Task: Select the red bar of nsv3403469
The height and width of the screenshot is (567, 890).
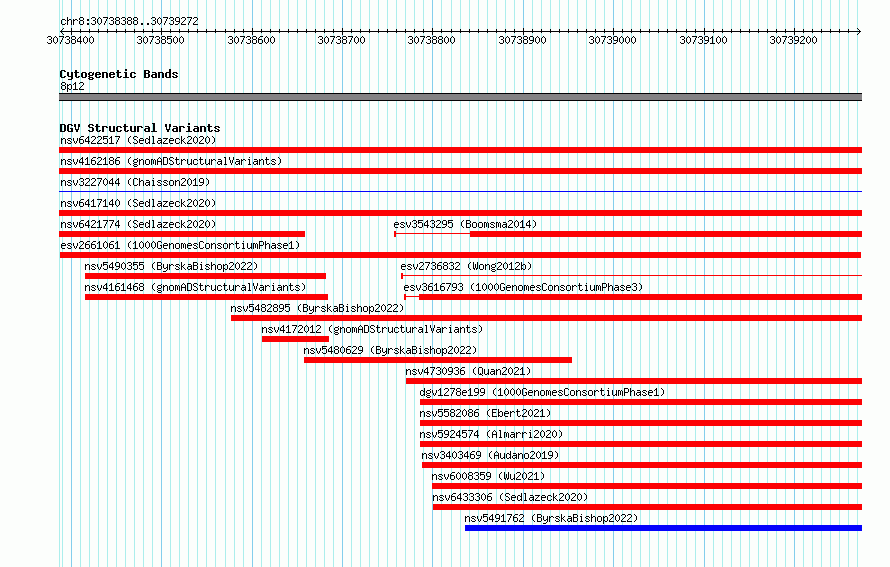Action: (x=642, y=465)
